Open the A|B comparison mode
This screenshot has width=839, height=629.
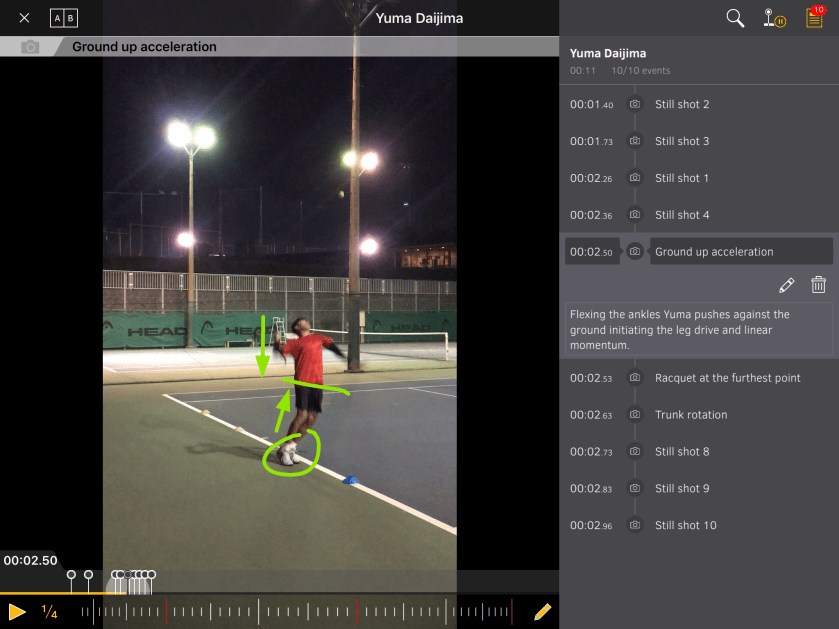[x=63, y=18]
